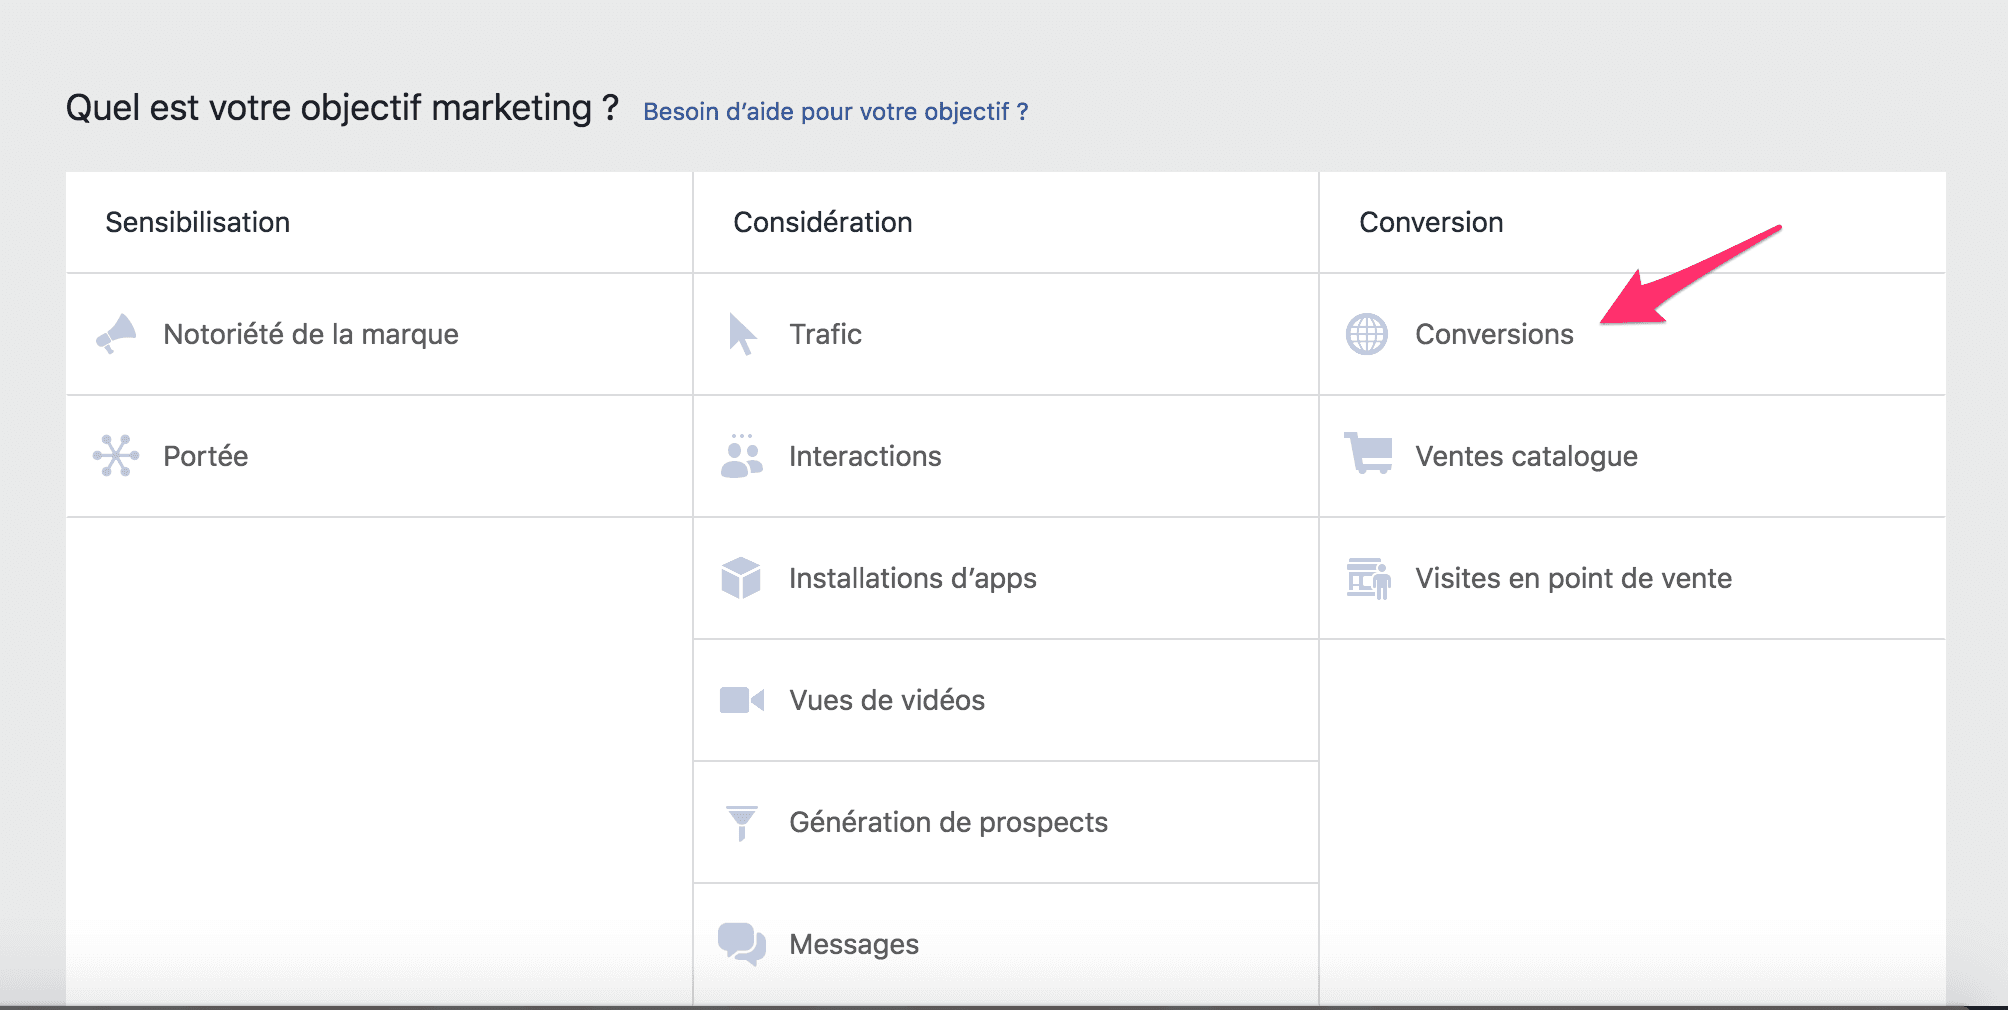Click the shopping cart icon for Ventes catalogue
Viewport: 2008px width, 1010px height.
tap(1367, 456)
